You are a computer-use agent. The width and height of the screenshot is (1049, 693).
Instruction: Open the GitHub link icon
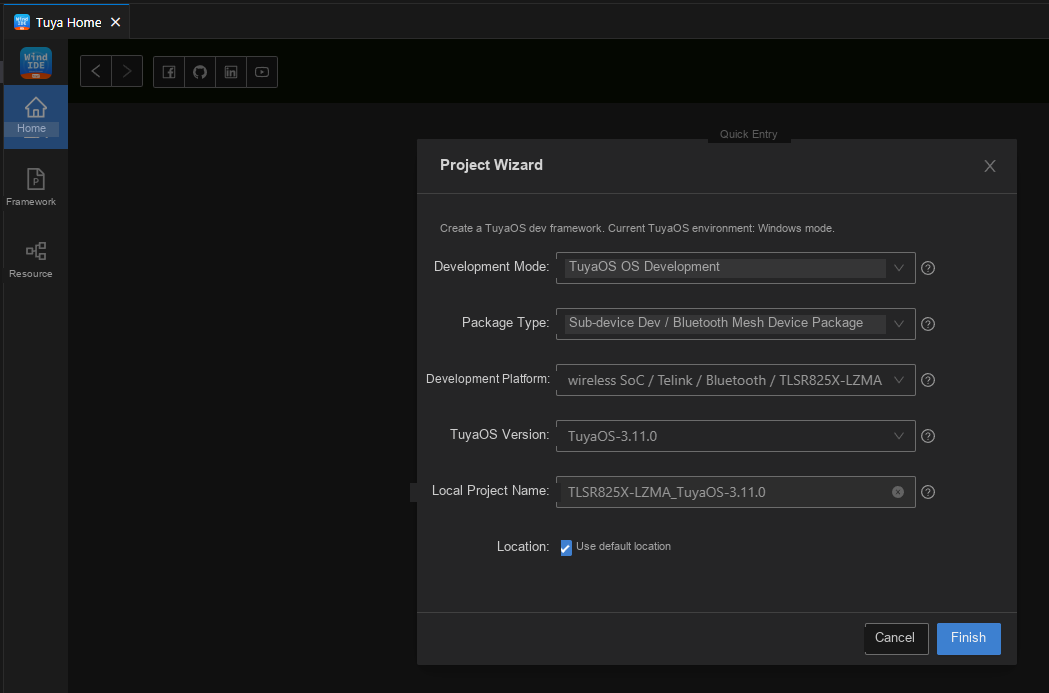[200, 72]
